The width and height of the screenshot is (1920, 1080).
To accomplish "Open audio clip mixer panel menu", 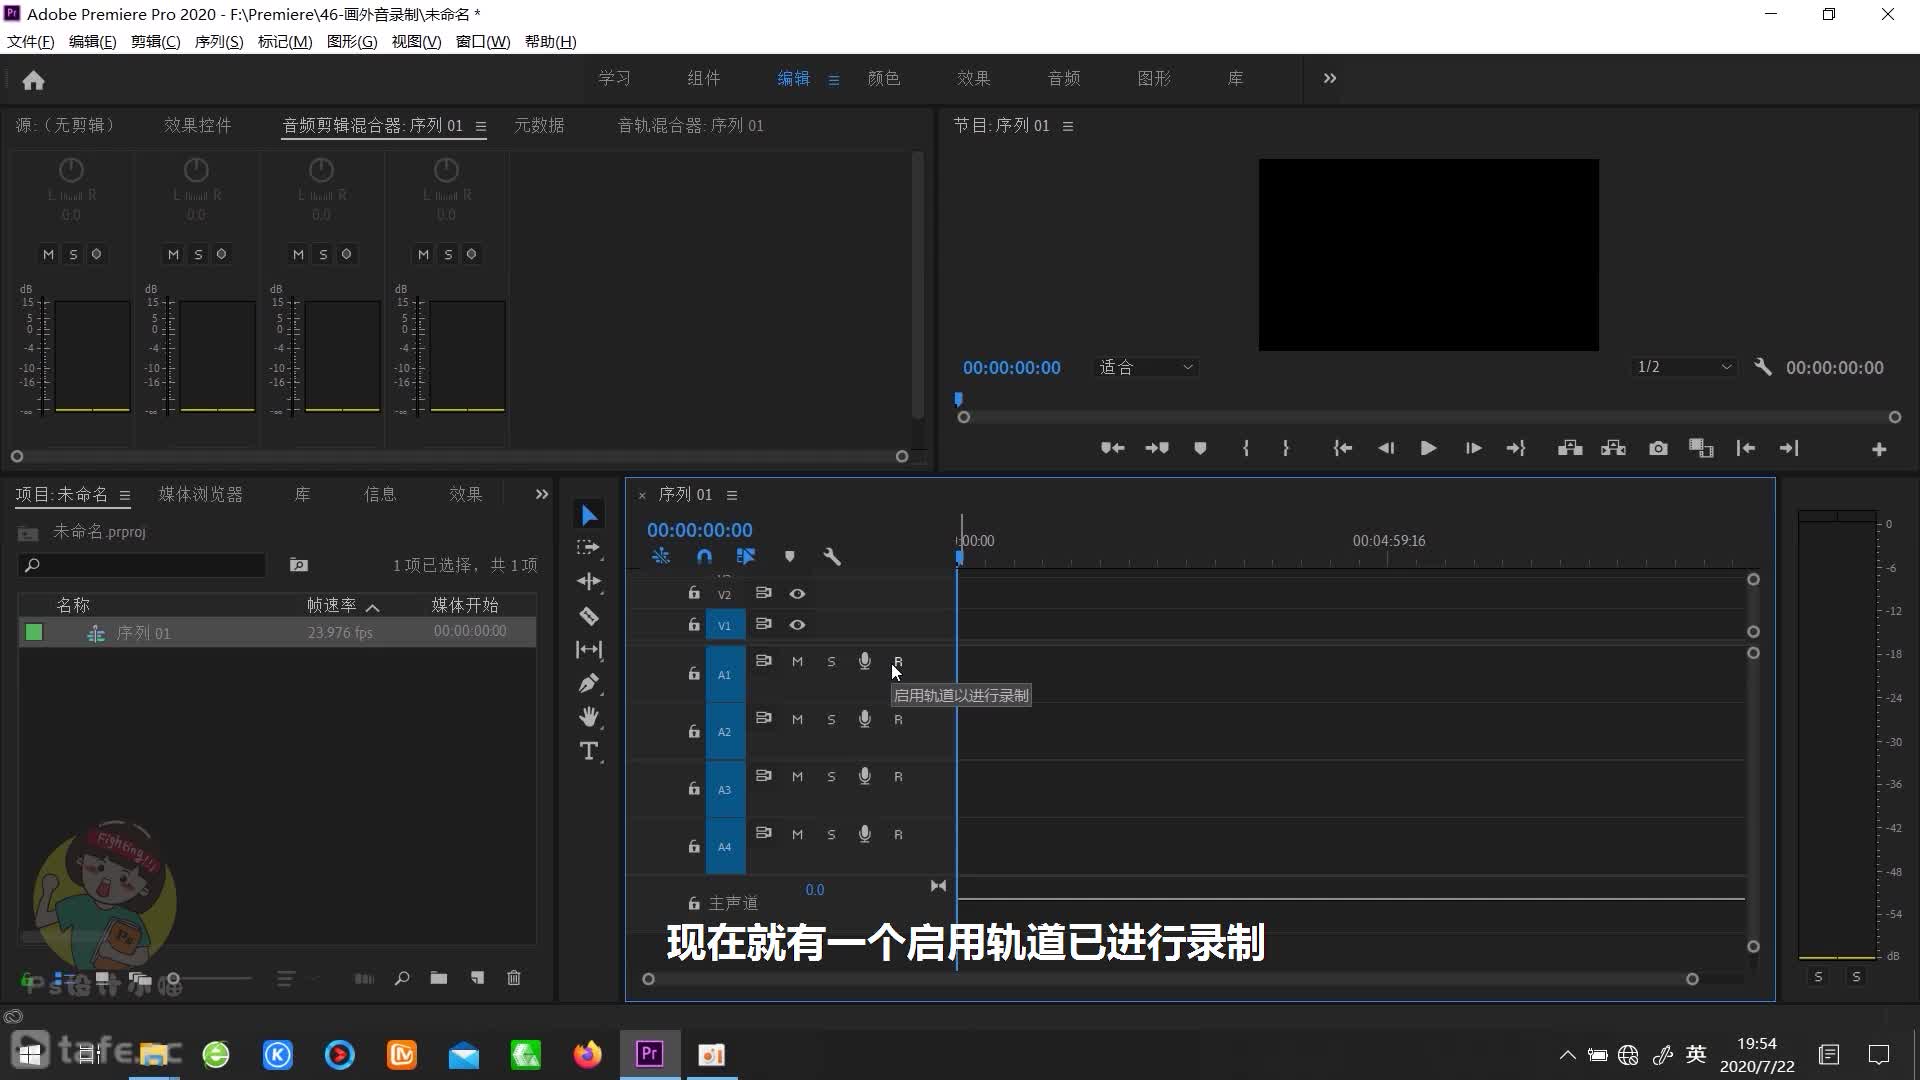I will [x=481, y=126].
